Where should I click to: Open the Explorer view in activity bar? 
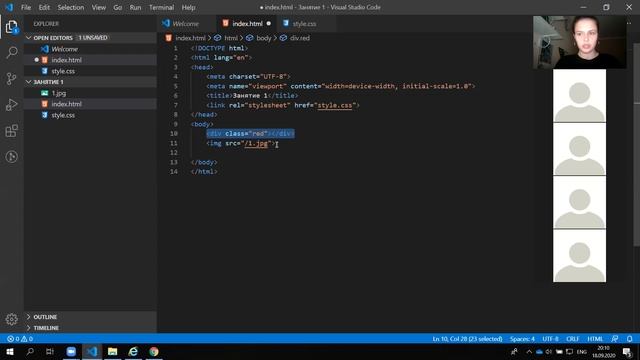pos(11,27)
